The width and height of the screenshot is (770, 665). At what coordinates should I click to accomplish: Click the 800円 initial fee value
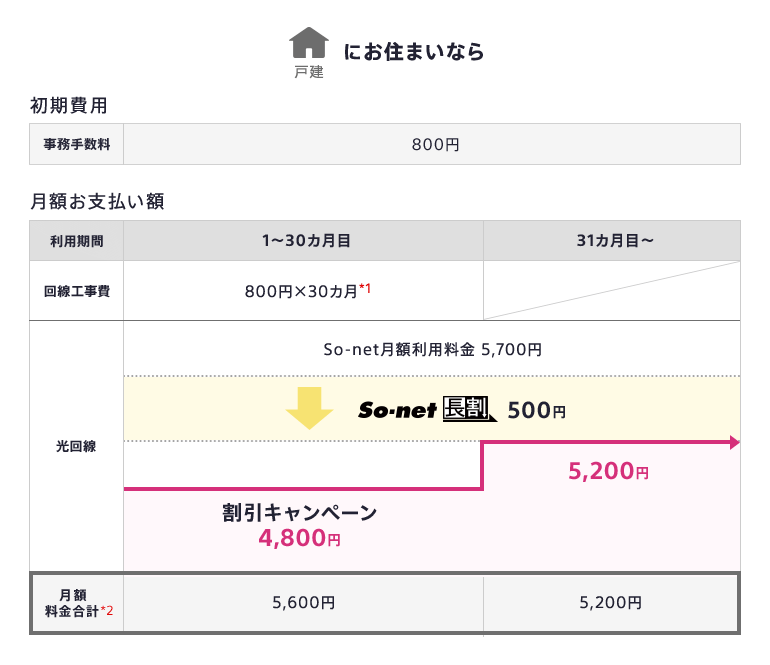[x=435, y=144]
